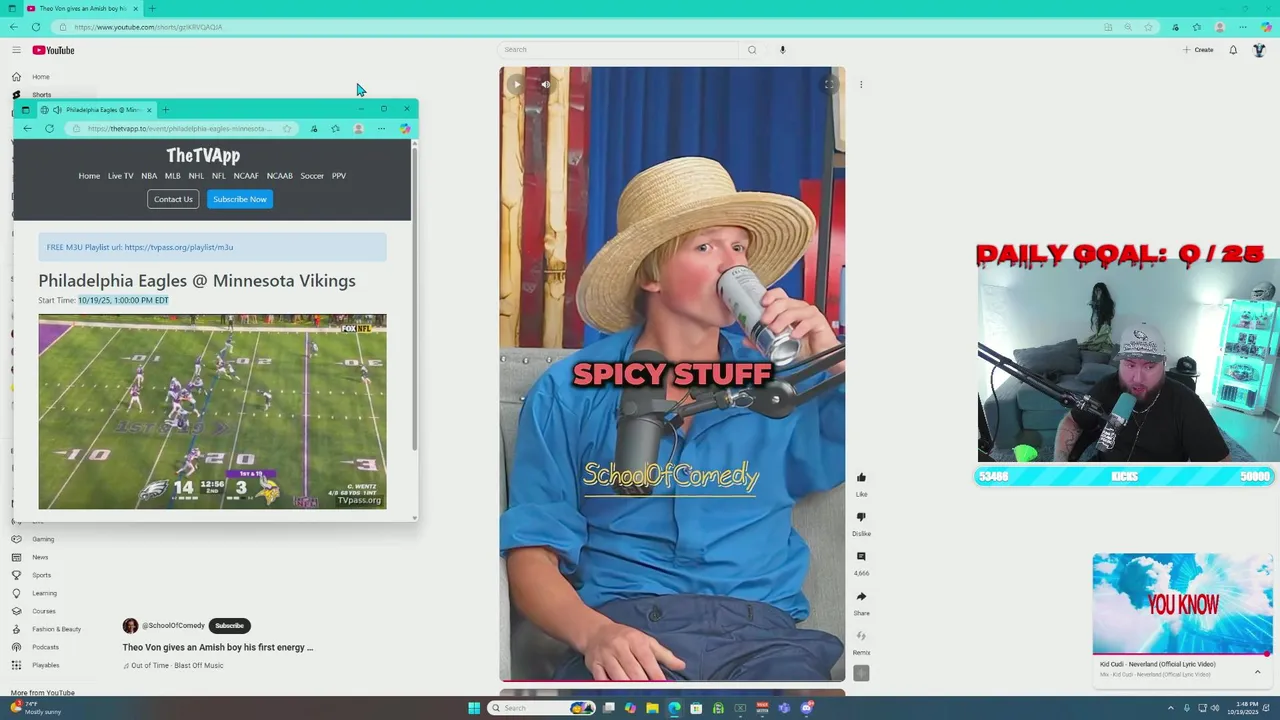Open the TheTVApp window three-dot browser menu

pos(381,129)
